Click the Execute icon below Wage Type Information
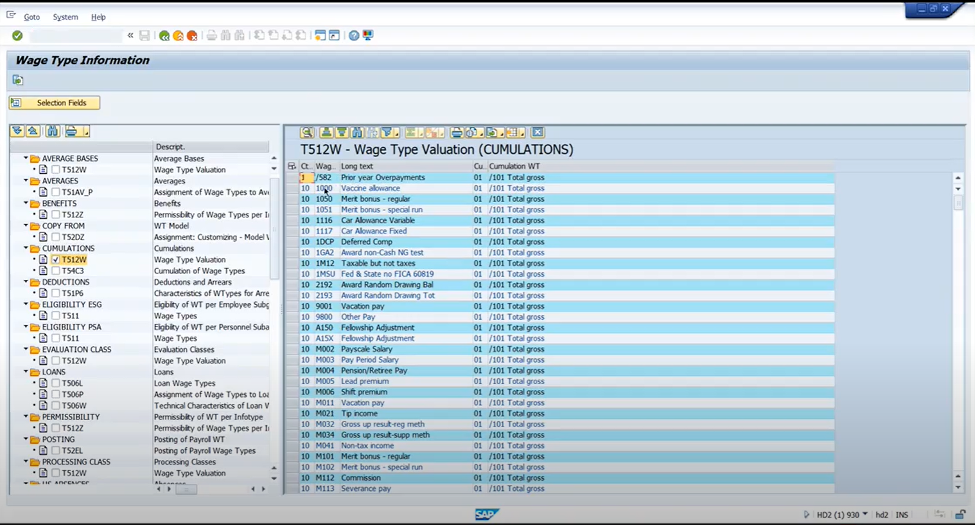Viewport: 977px width, 527px height. [18, 80]
